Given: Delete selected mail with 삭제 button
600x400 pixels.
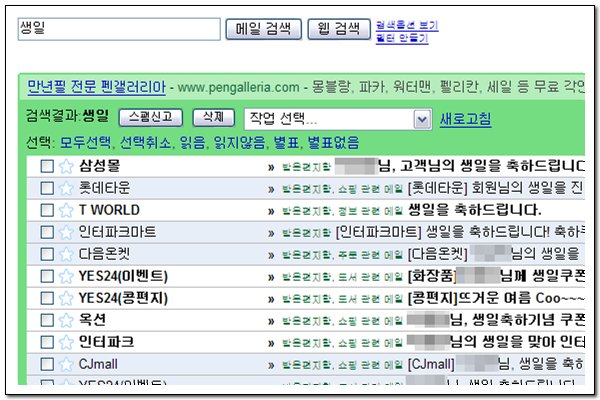Looking at the screenshot, I should (214, 117).
